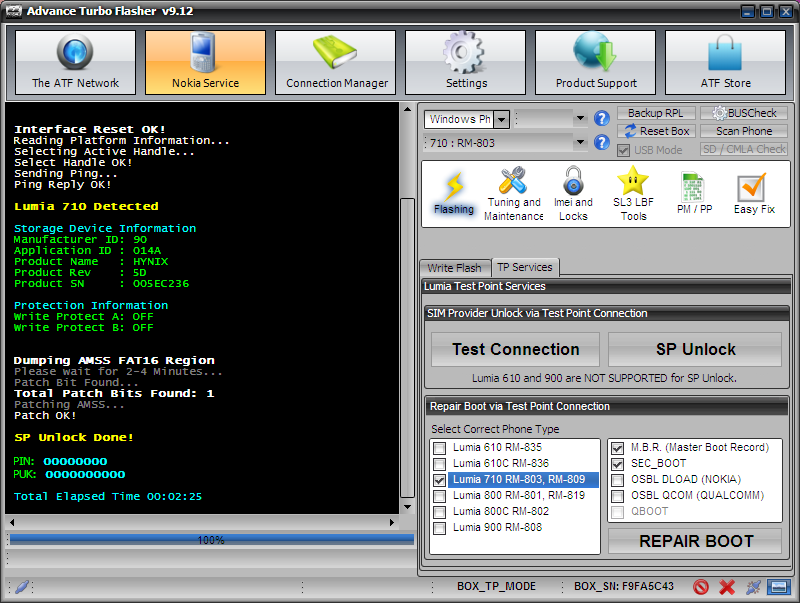Check Lumia 900 RM-808
Screen dimensions: 800x603
pos(439,528)
